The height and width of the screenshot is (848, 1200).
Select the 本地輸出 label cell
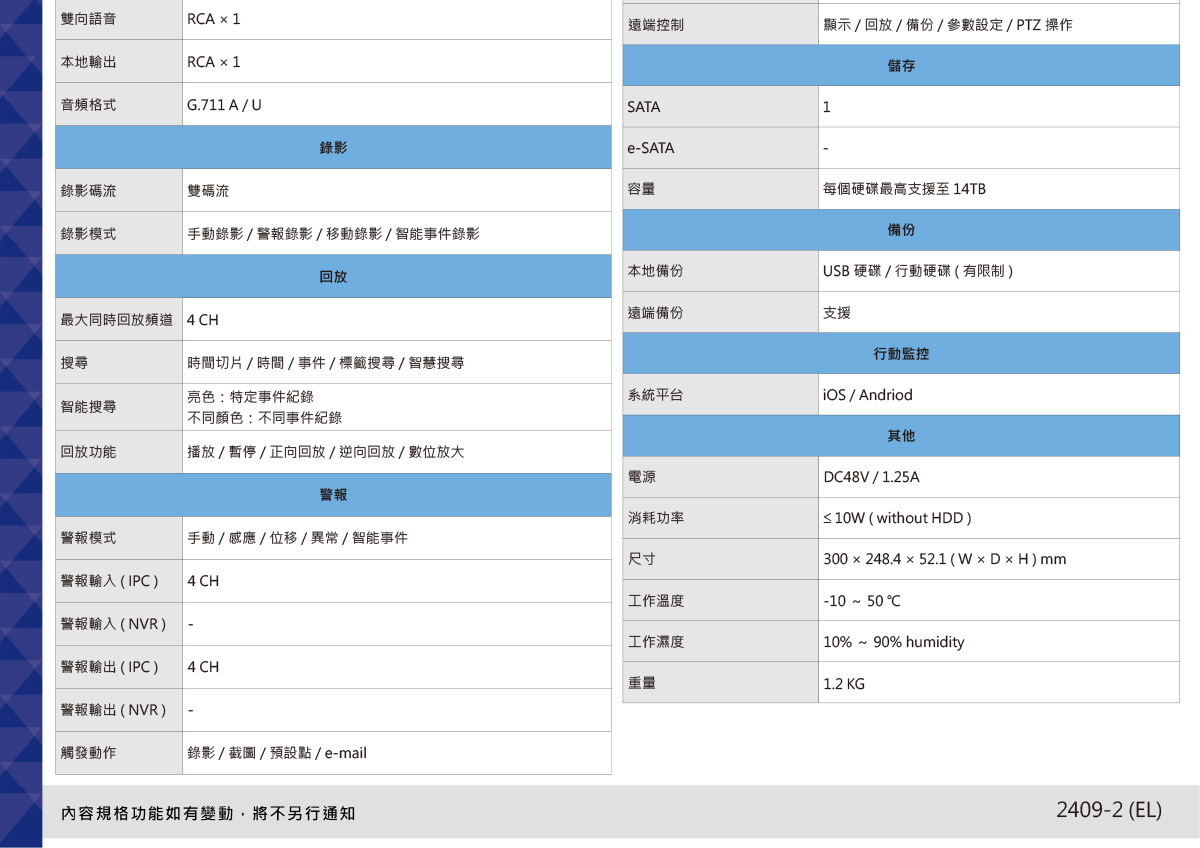(119, 62)
